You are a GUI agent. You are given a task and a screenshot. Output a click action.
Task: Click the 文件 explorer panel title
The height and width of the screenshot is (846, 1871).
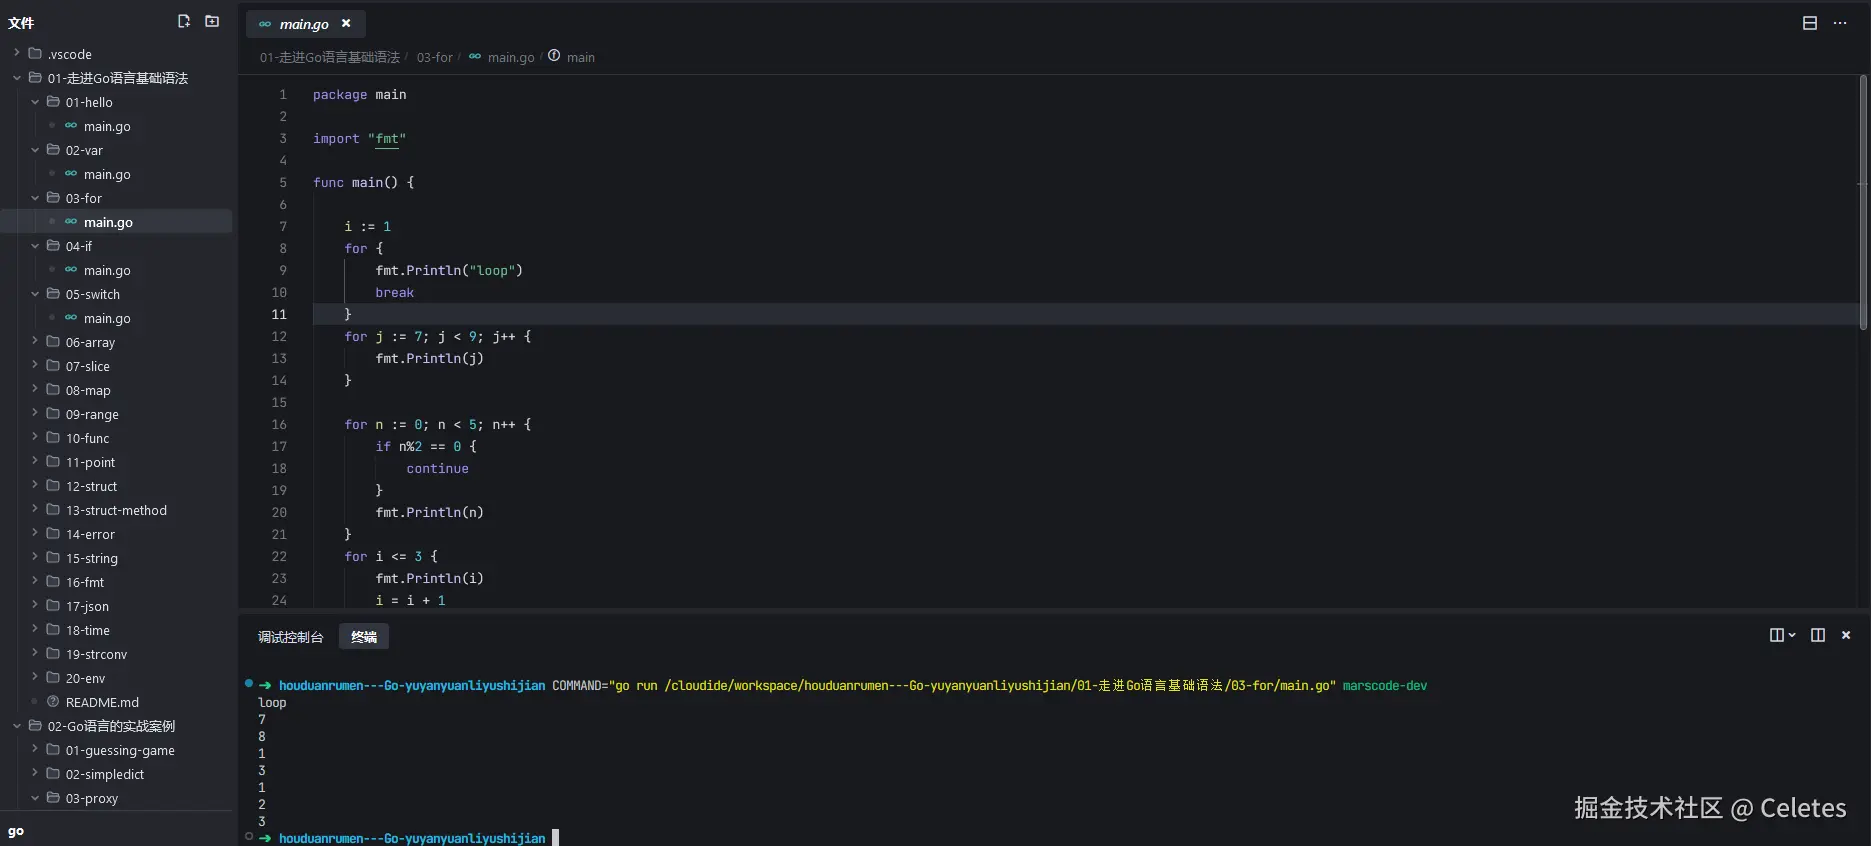(21, 22)
